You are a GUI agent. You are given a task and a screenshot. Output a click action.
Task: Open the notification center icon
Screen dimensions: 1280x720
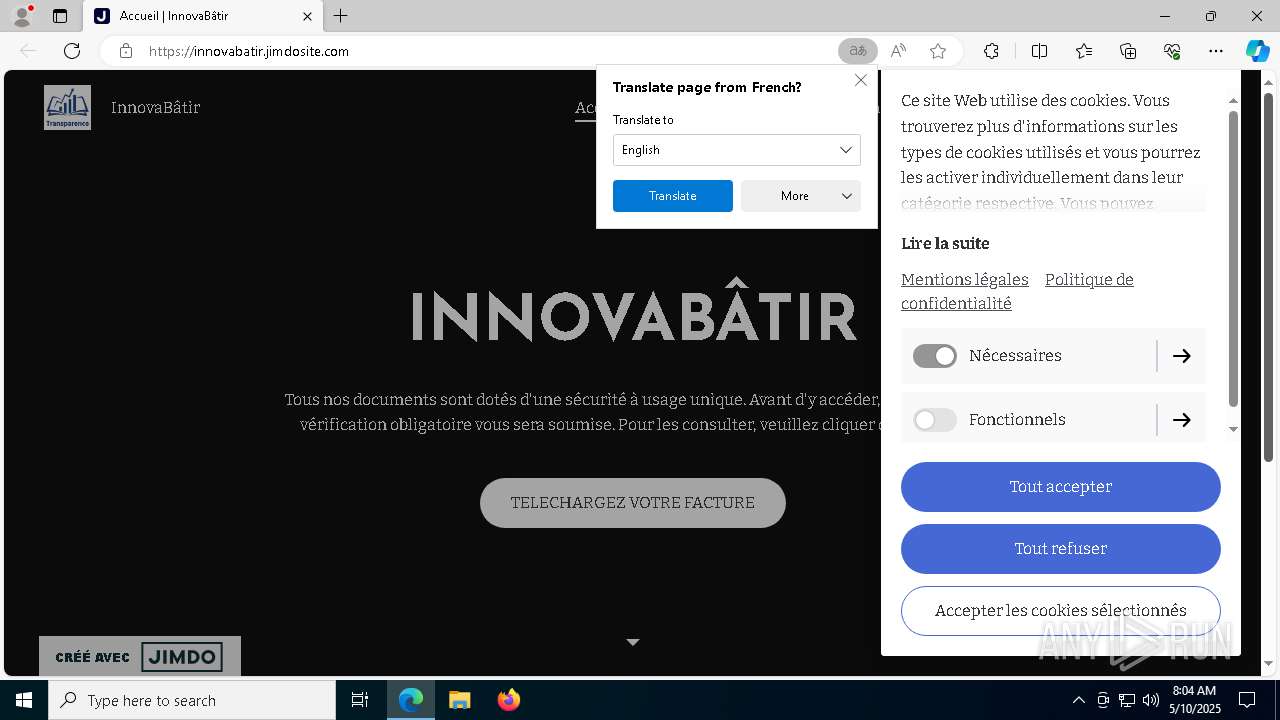coord(1247,700)
